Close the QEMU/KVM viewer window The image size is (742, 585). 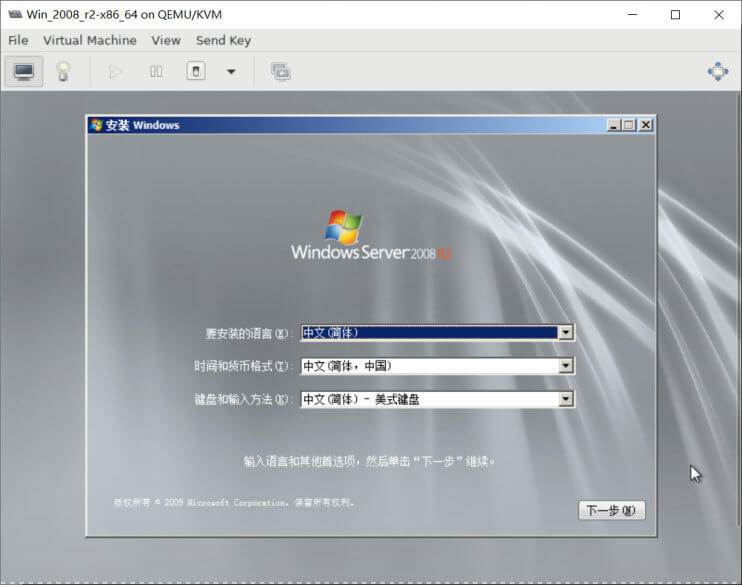[x=719, y=15]
